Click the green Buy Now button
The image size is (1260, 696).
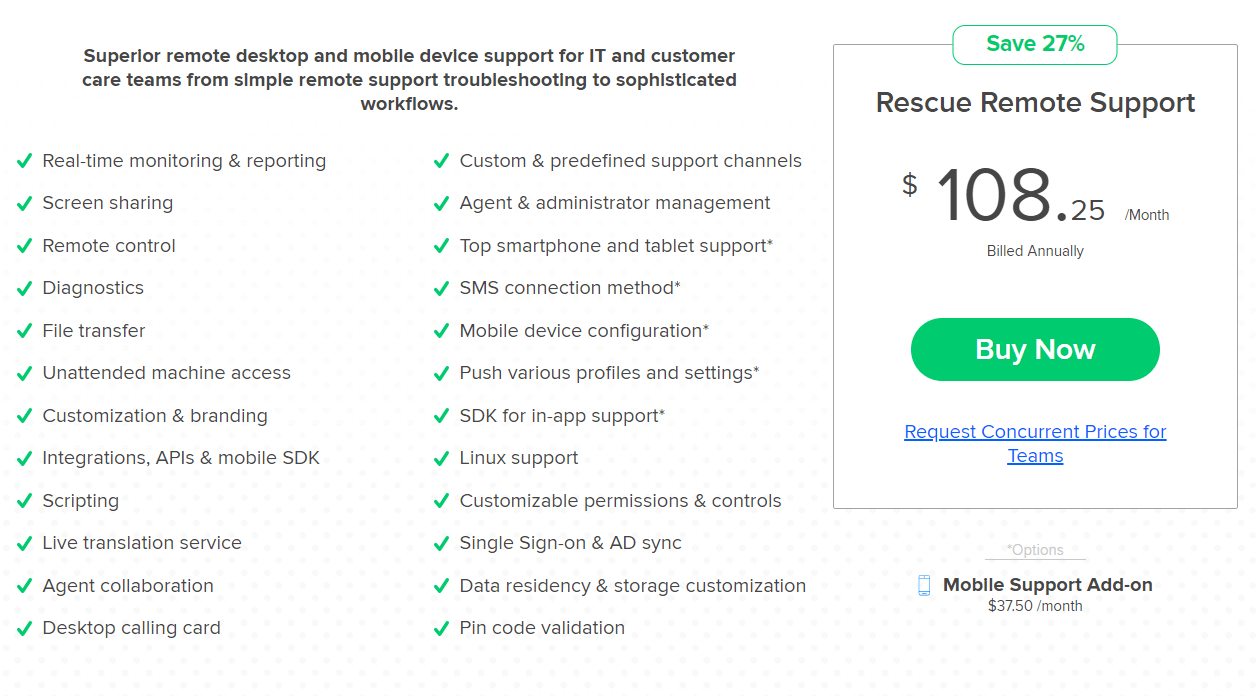point(1035,350)
